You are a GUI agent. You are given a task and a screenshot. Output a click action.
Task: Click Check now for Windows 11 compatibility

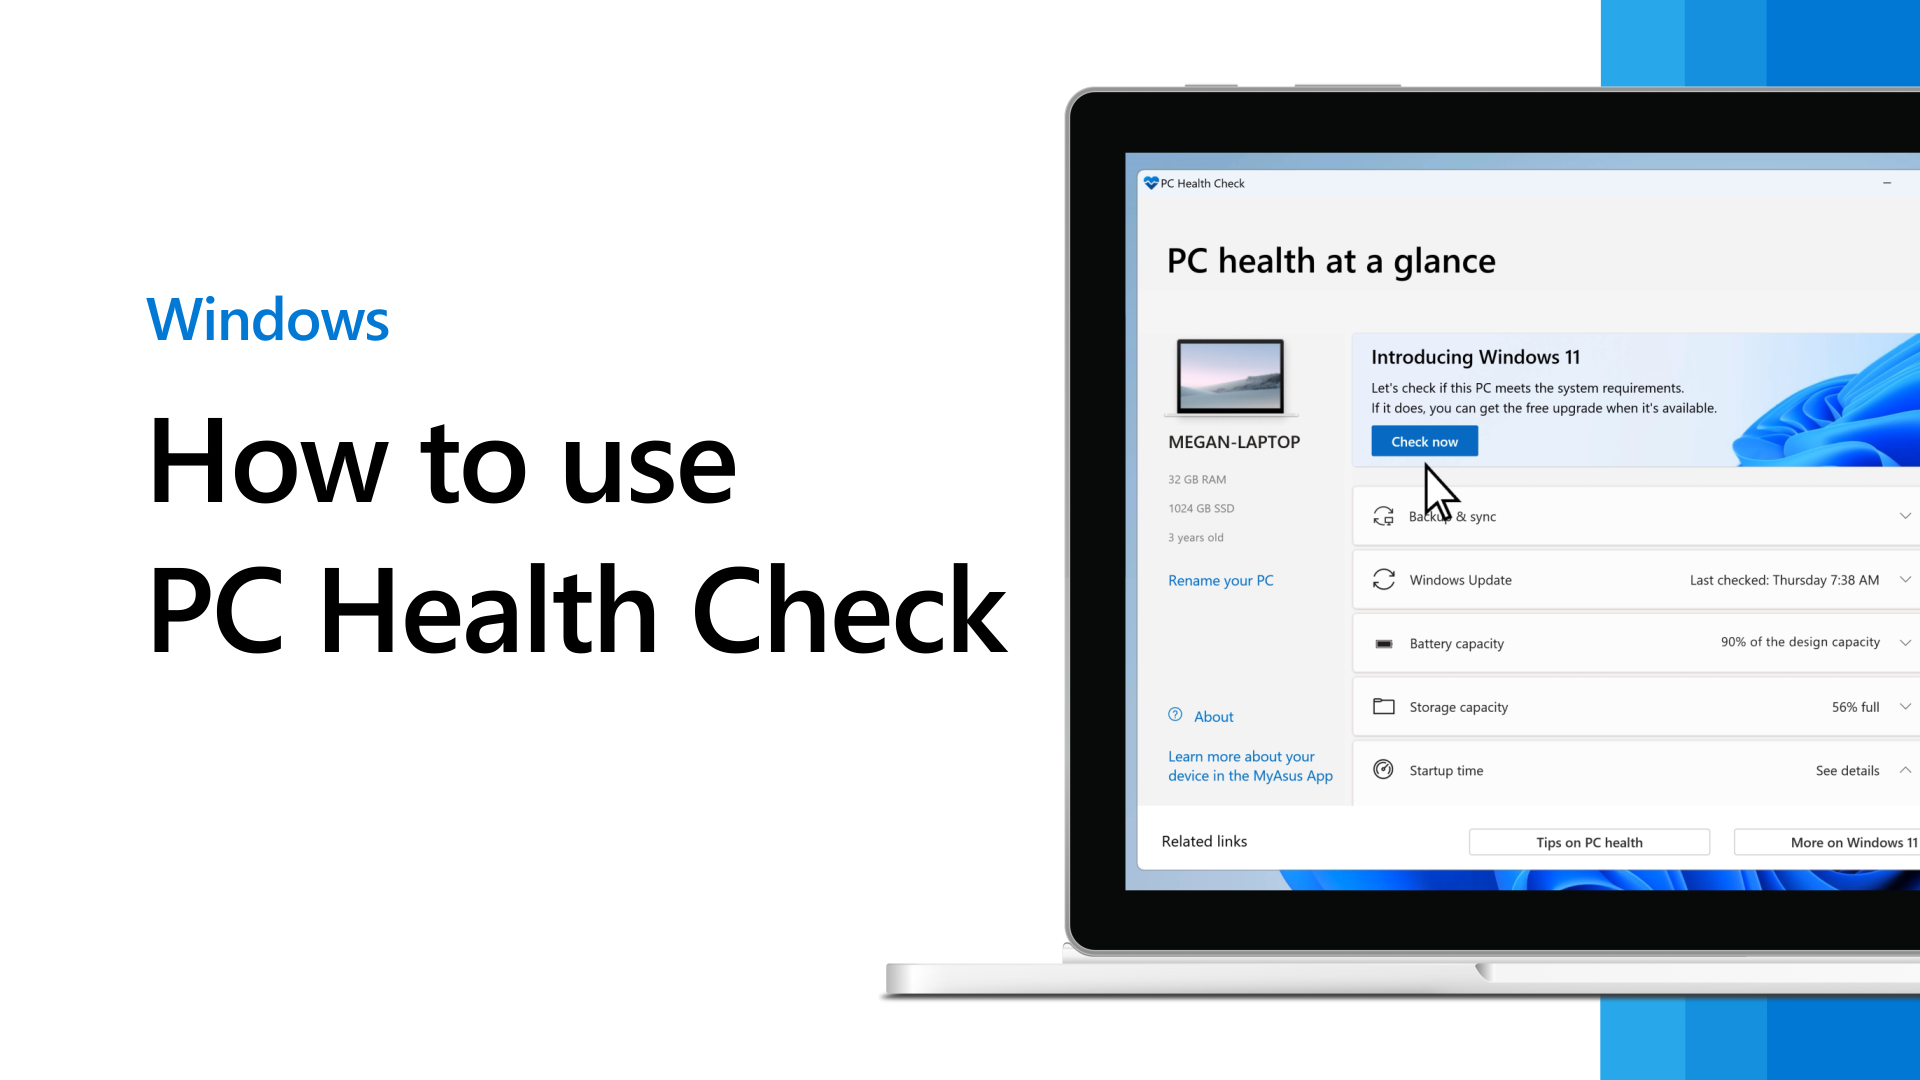pos(1424,440)
